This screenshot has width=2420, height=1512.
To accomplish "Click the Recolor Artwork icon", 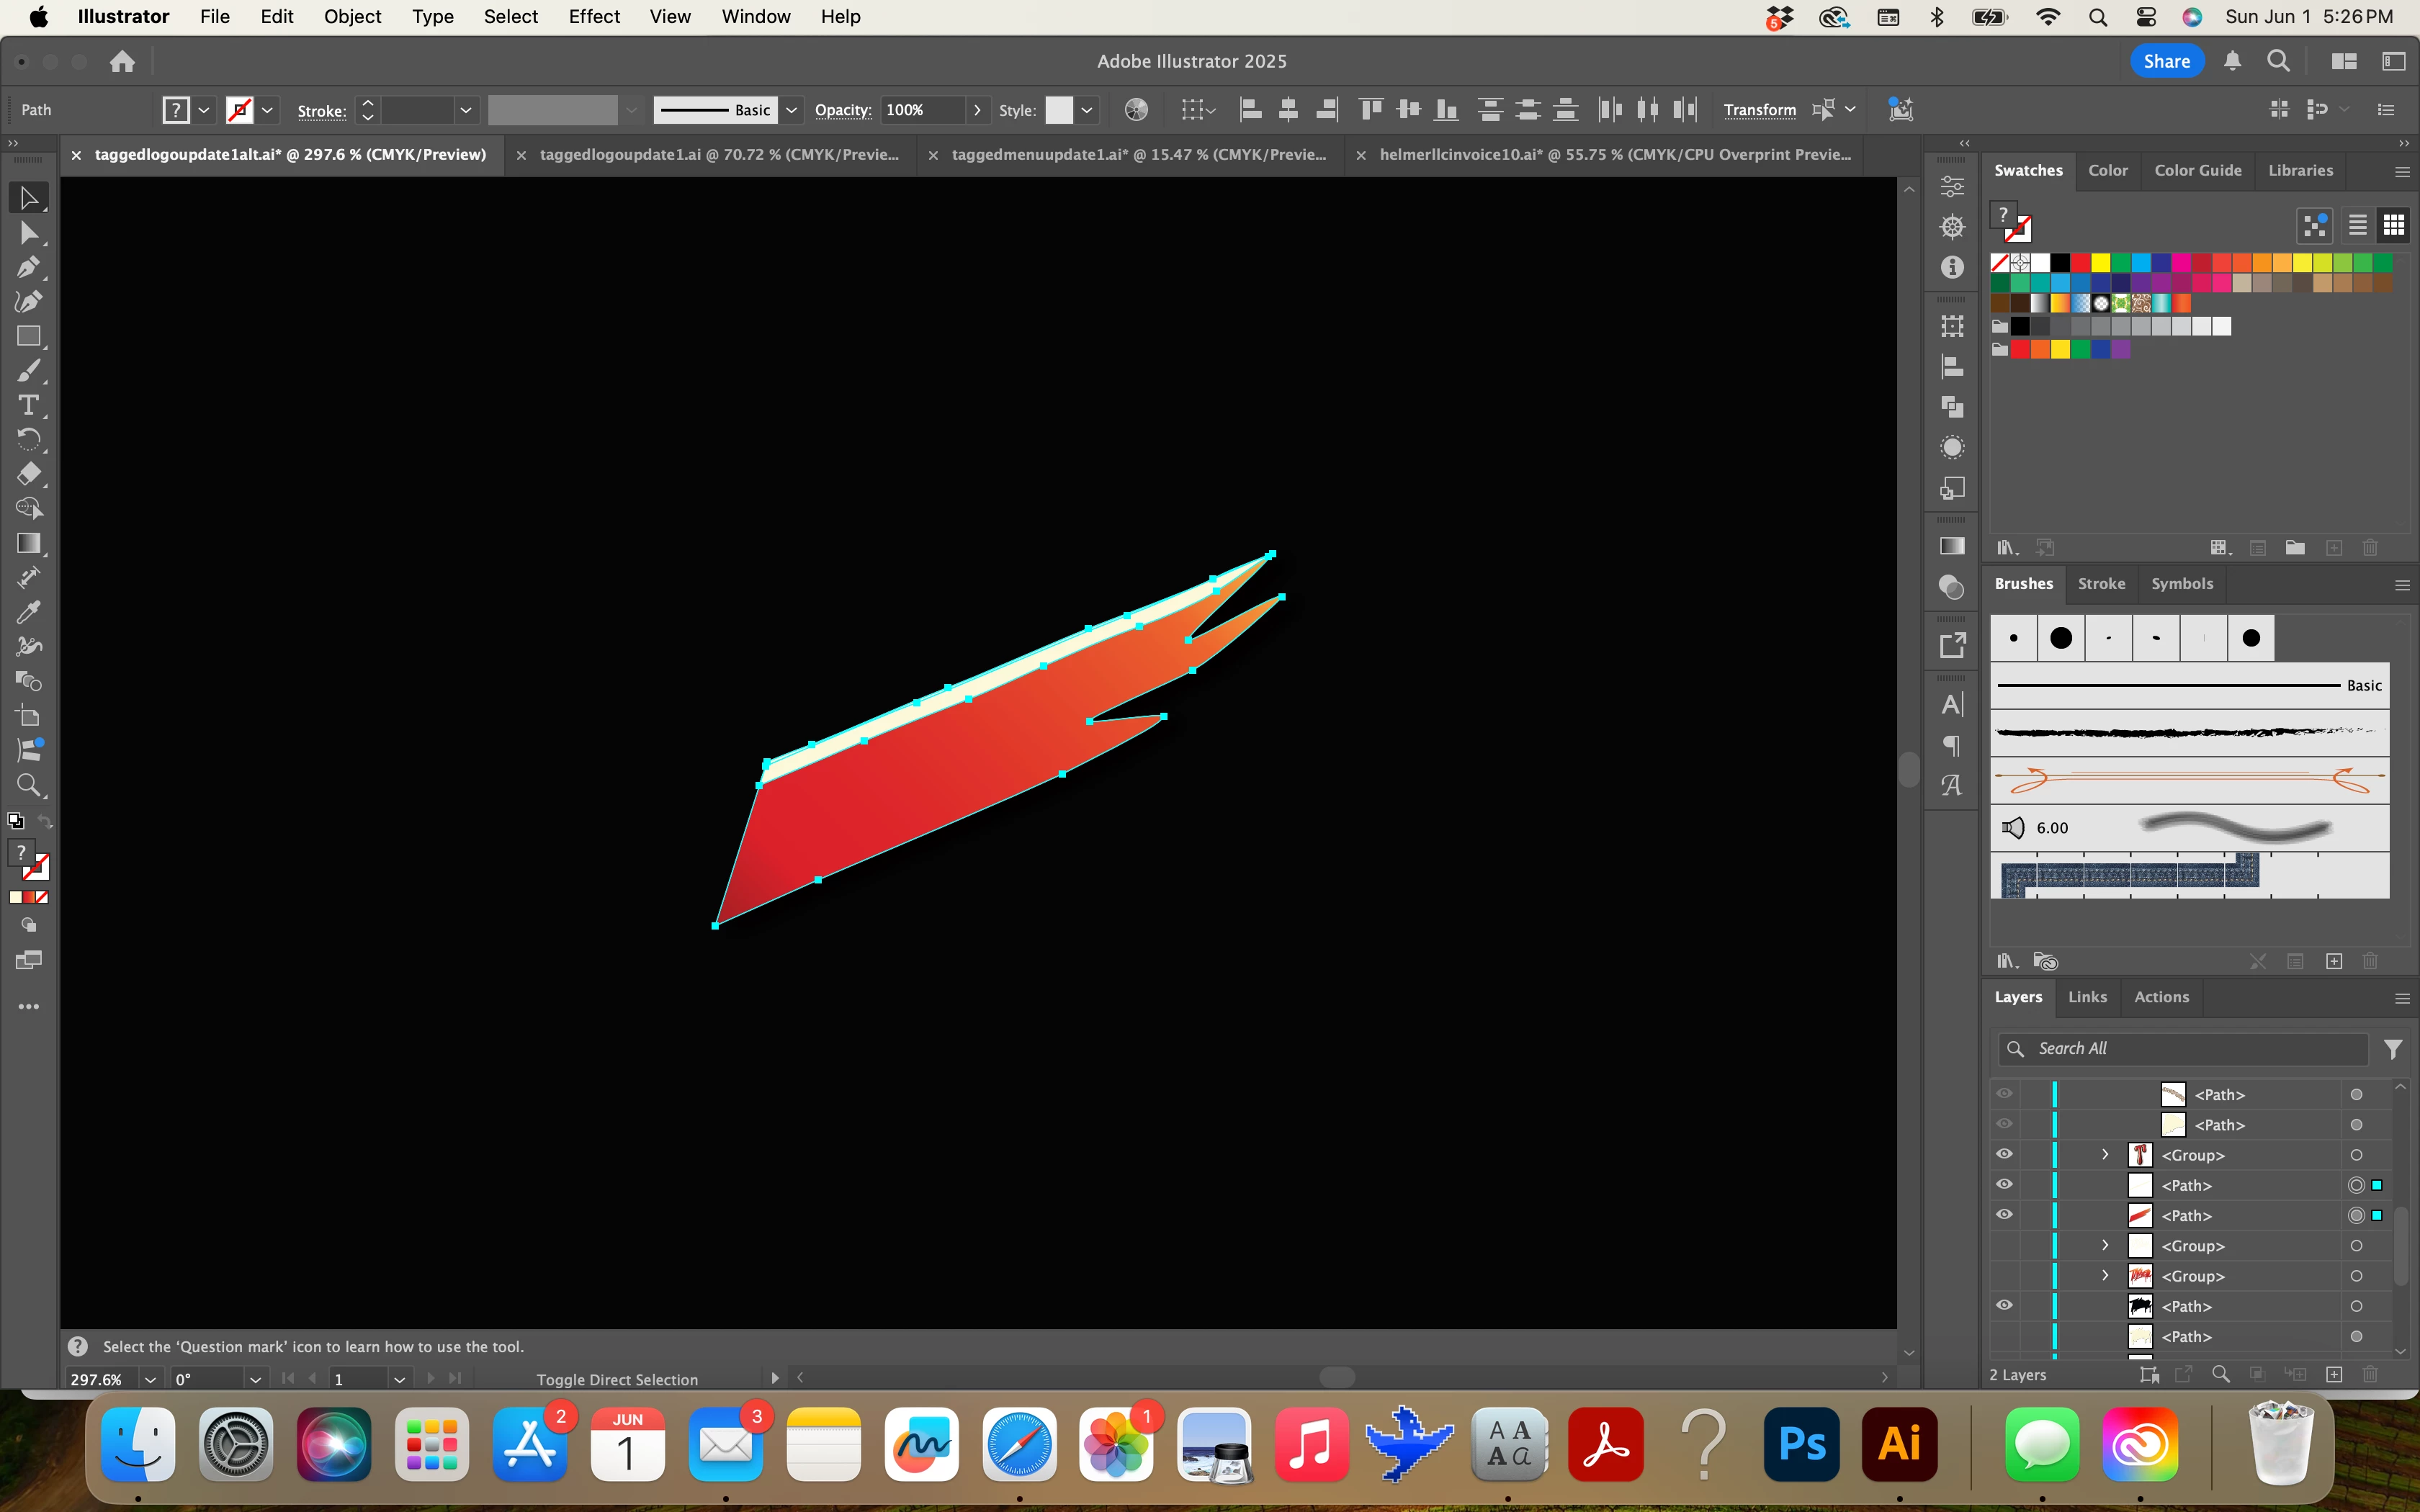I will coord(1136,110).
